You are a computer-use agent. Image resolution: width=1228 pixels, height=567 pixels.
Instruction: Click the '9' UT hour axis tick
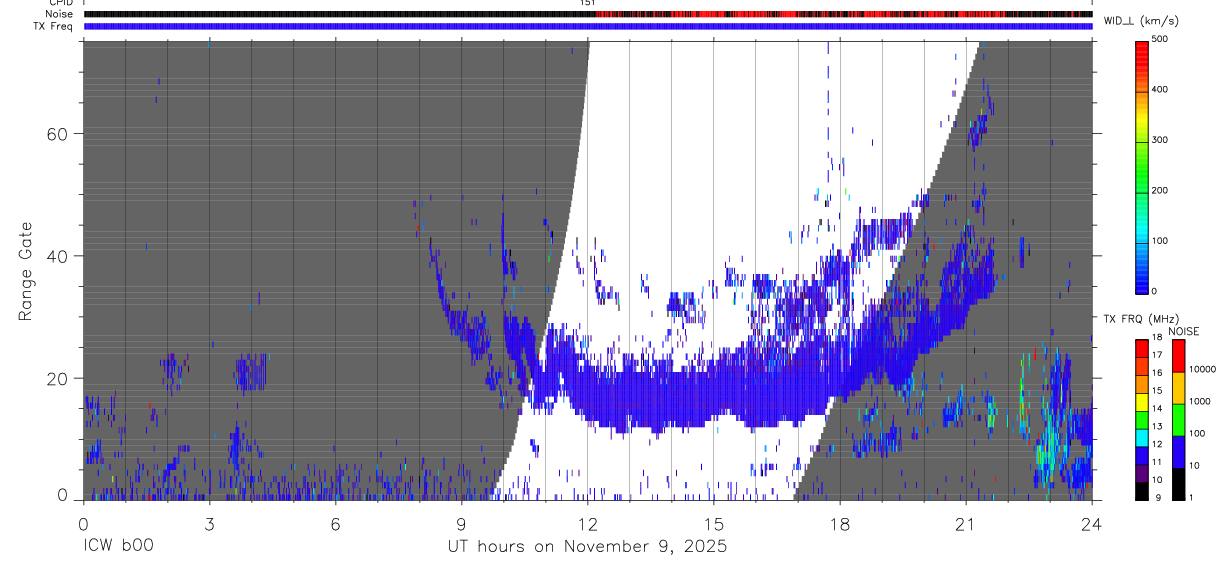(461, 523)
